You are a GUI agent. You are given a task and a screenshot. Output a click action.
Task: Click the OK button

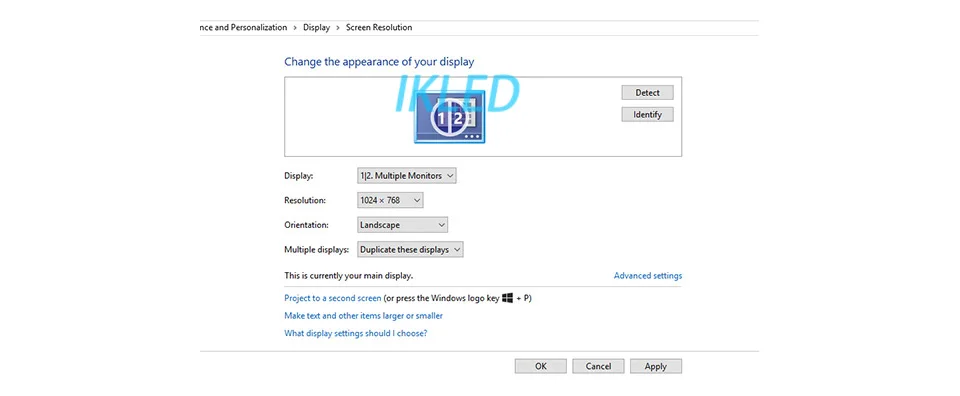pyautogui.click(x=541, y=366)
